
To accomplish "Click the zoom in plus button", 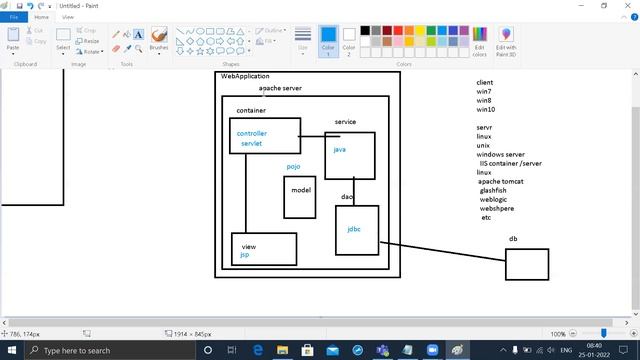I will tap(634, 333).
